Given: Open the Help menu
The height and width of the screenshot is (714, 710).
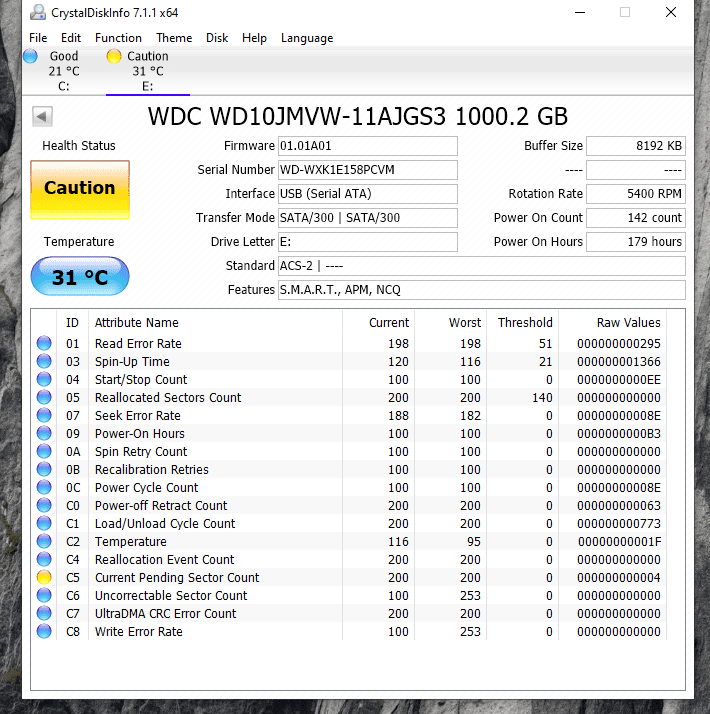Looking at the screenshot, I should [254, 38].
